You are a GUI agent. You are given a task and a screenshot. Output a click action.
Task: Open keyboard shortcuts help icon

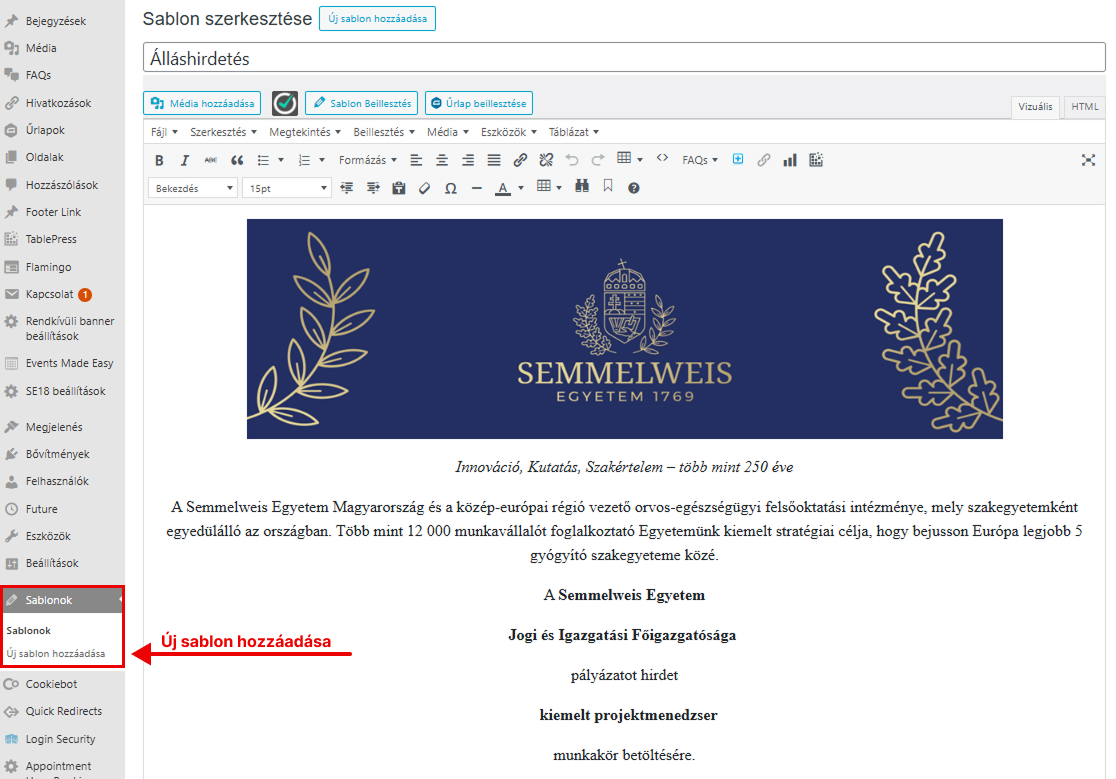633,188
